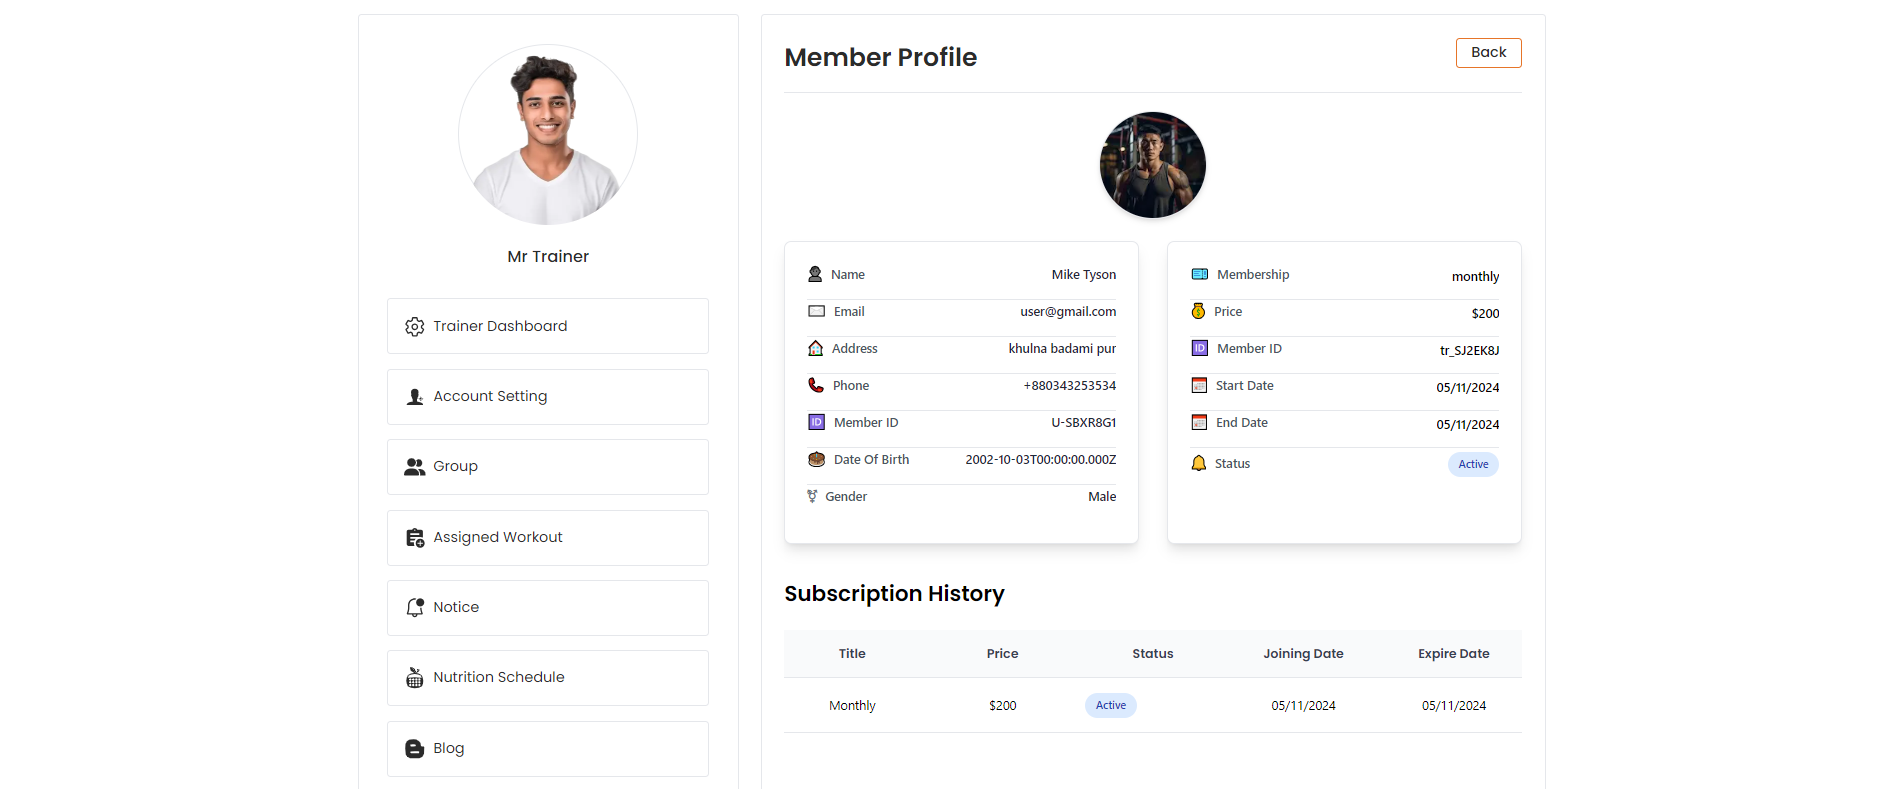Click the red phone icon

(x=816, y=386)
